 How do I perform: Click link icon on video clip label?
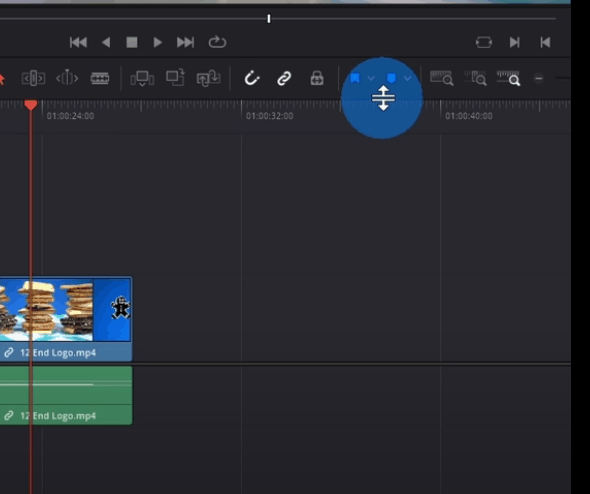click(x=8, y=353)
